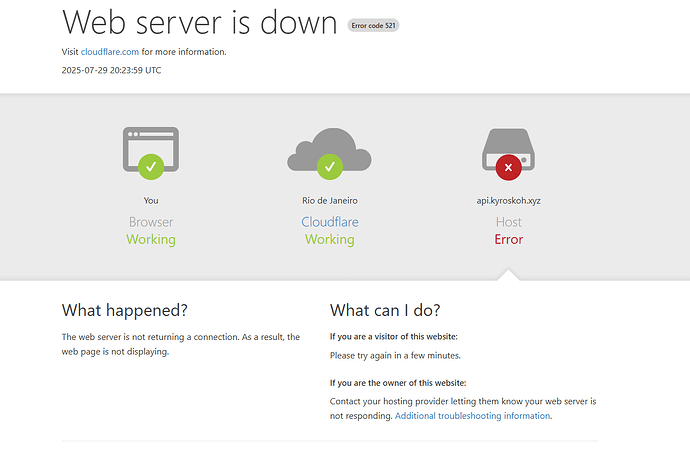The image size is (690, 462).
Task: Click the 'You' label under browser
Action: pos(151,201)
